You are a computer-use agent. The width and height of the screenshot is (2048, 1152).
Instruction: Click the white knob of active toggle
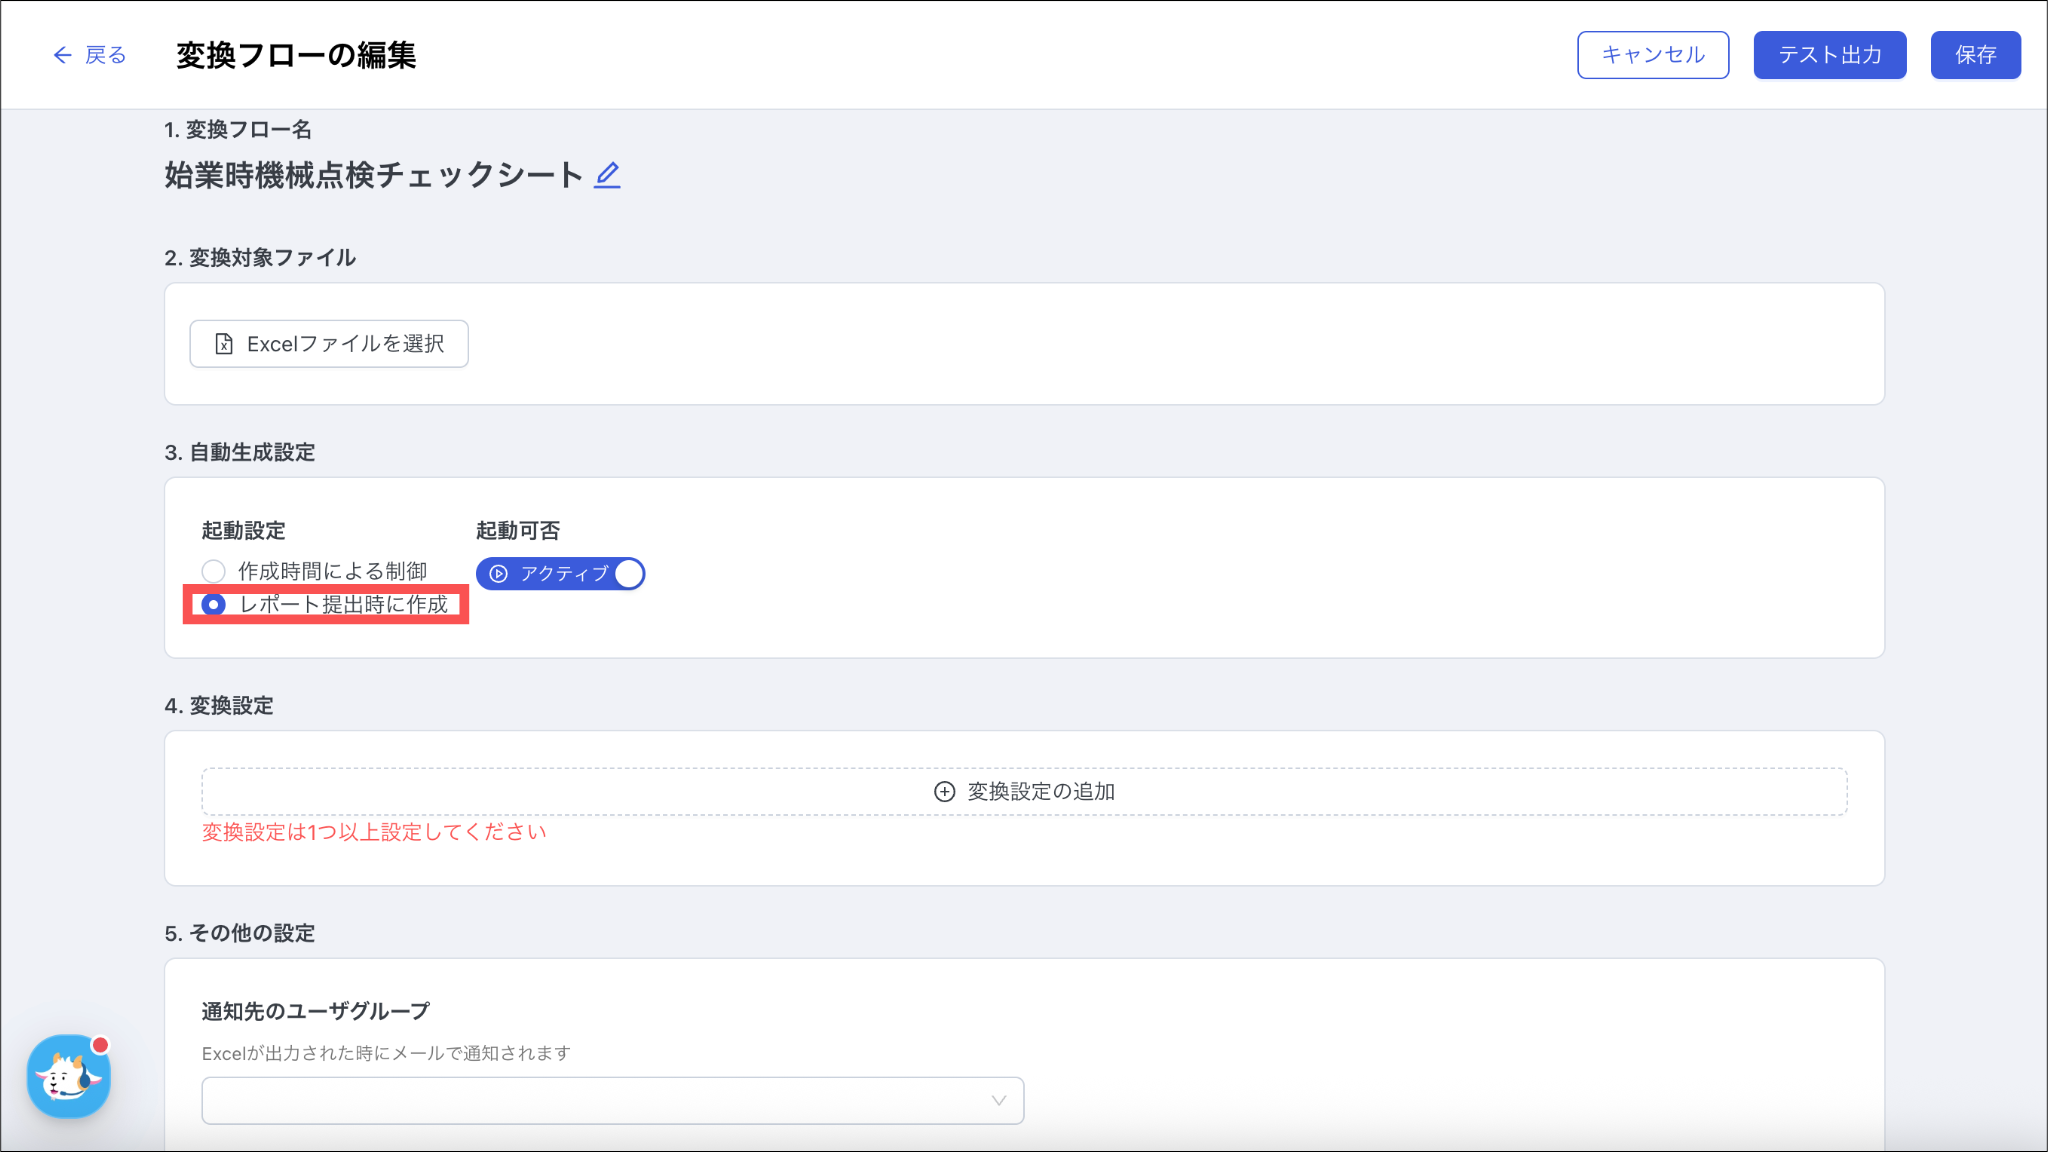point(629,574)
